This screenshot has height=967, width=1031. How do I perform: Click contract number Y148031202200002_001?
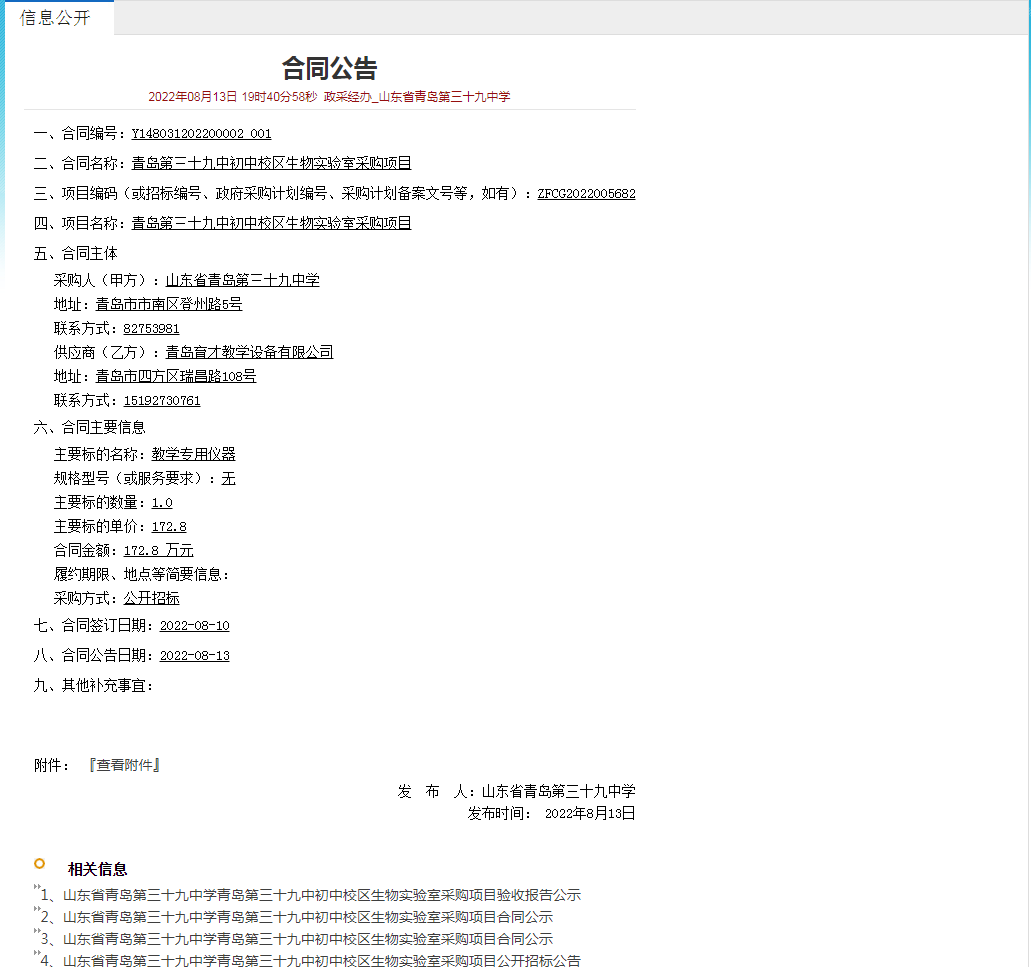point(201,134)
